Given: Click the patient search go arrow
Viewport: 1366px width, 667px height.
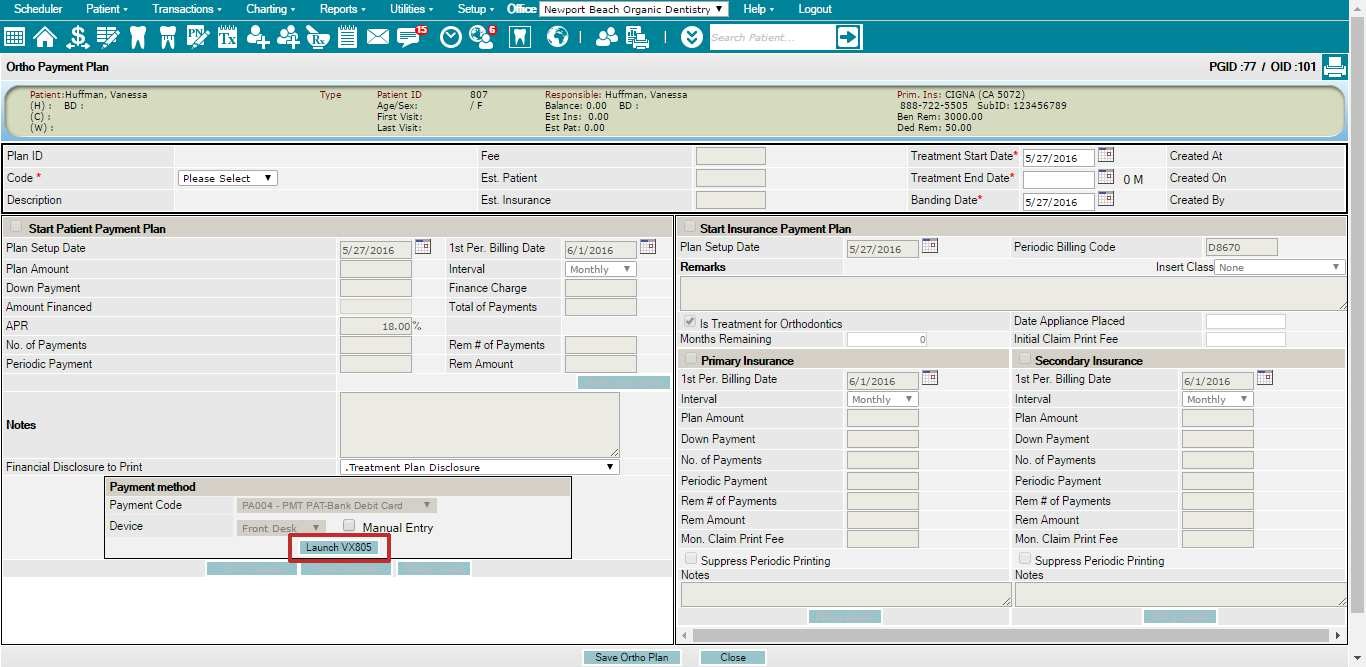Looking at the screenshot, I should click(848, 38).
